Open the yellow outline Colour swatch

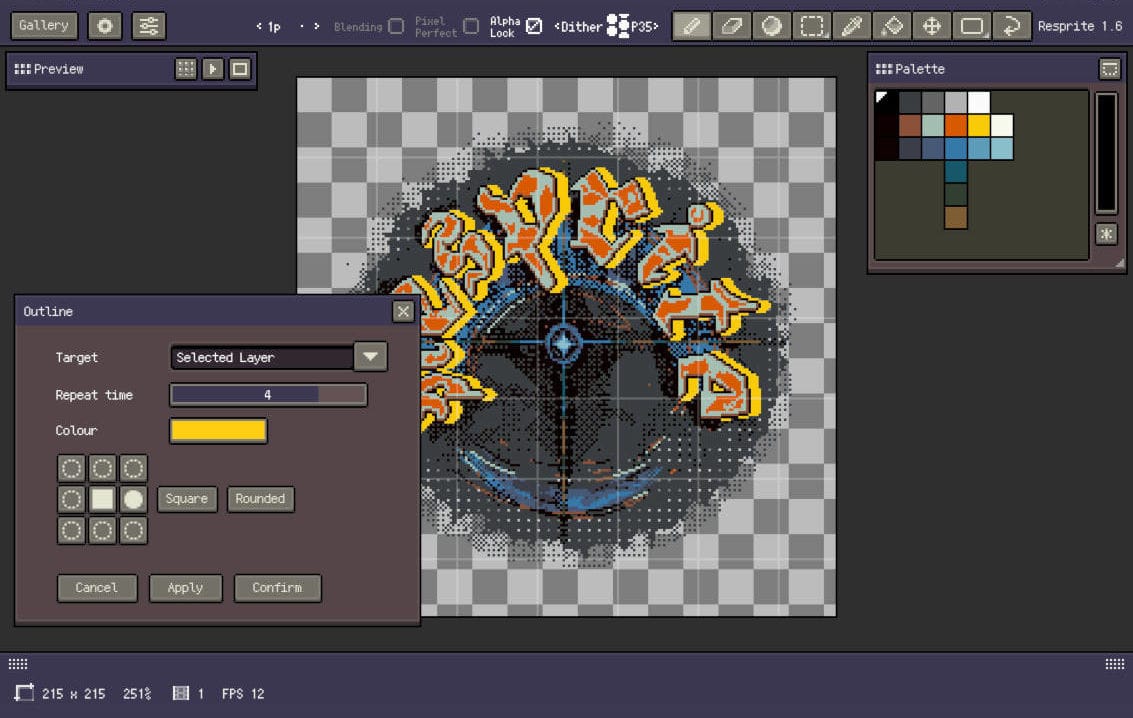tap(218, 431)
